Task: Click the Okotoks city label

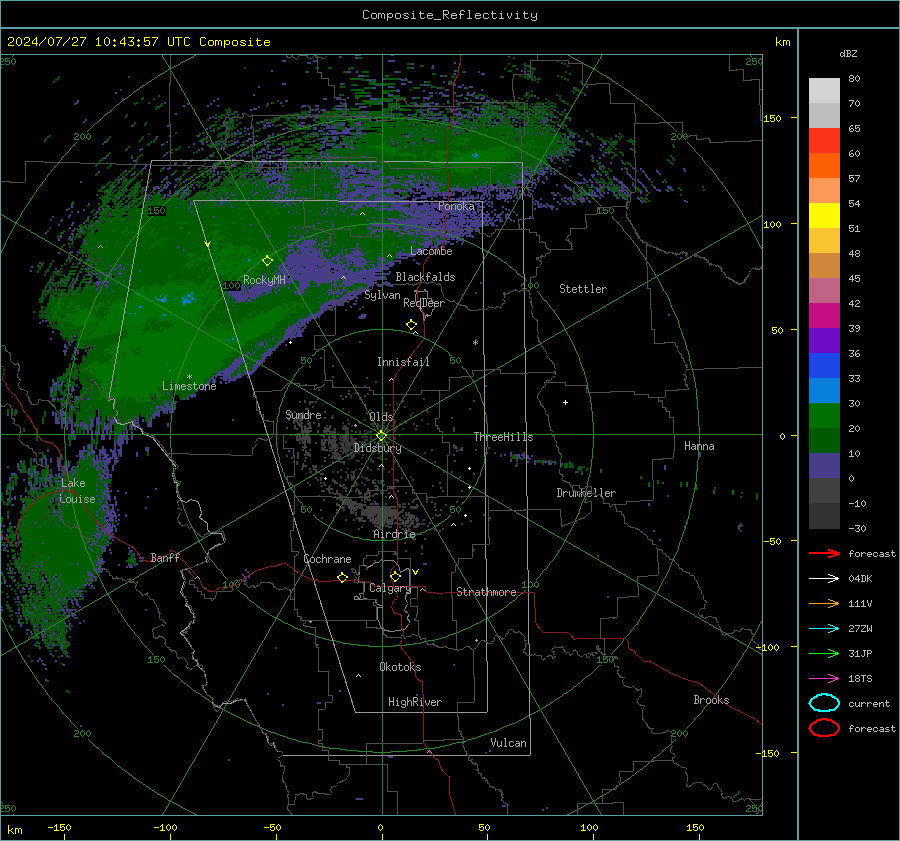Action: 400,667
